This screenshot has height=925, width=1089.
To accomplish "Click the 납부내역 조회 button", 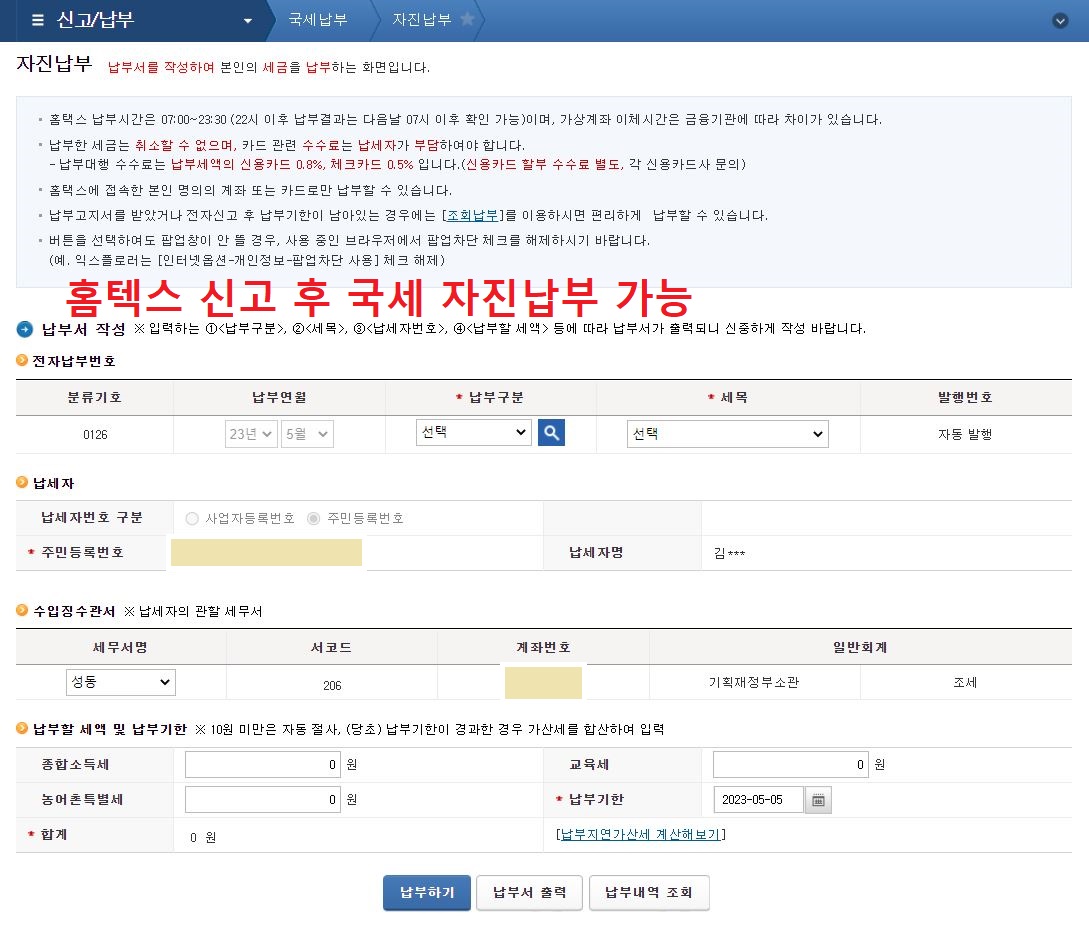I will coord(649,892).
